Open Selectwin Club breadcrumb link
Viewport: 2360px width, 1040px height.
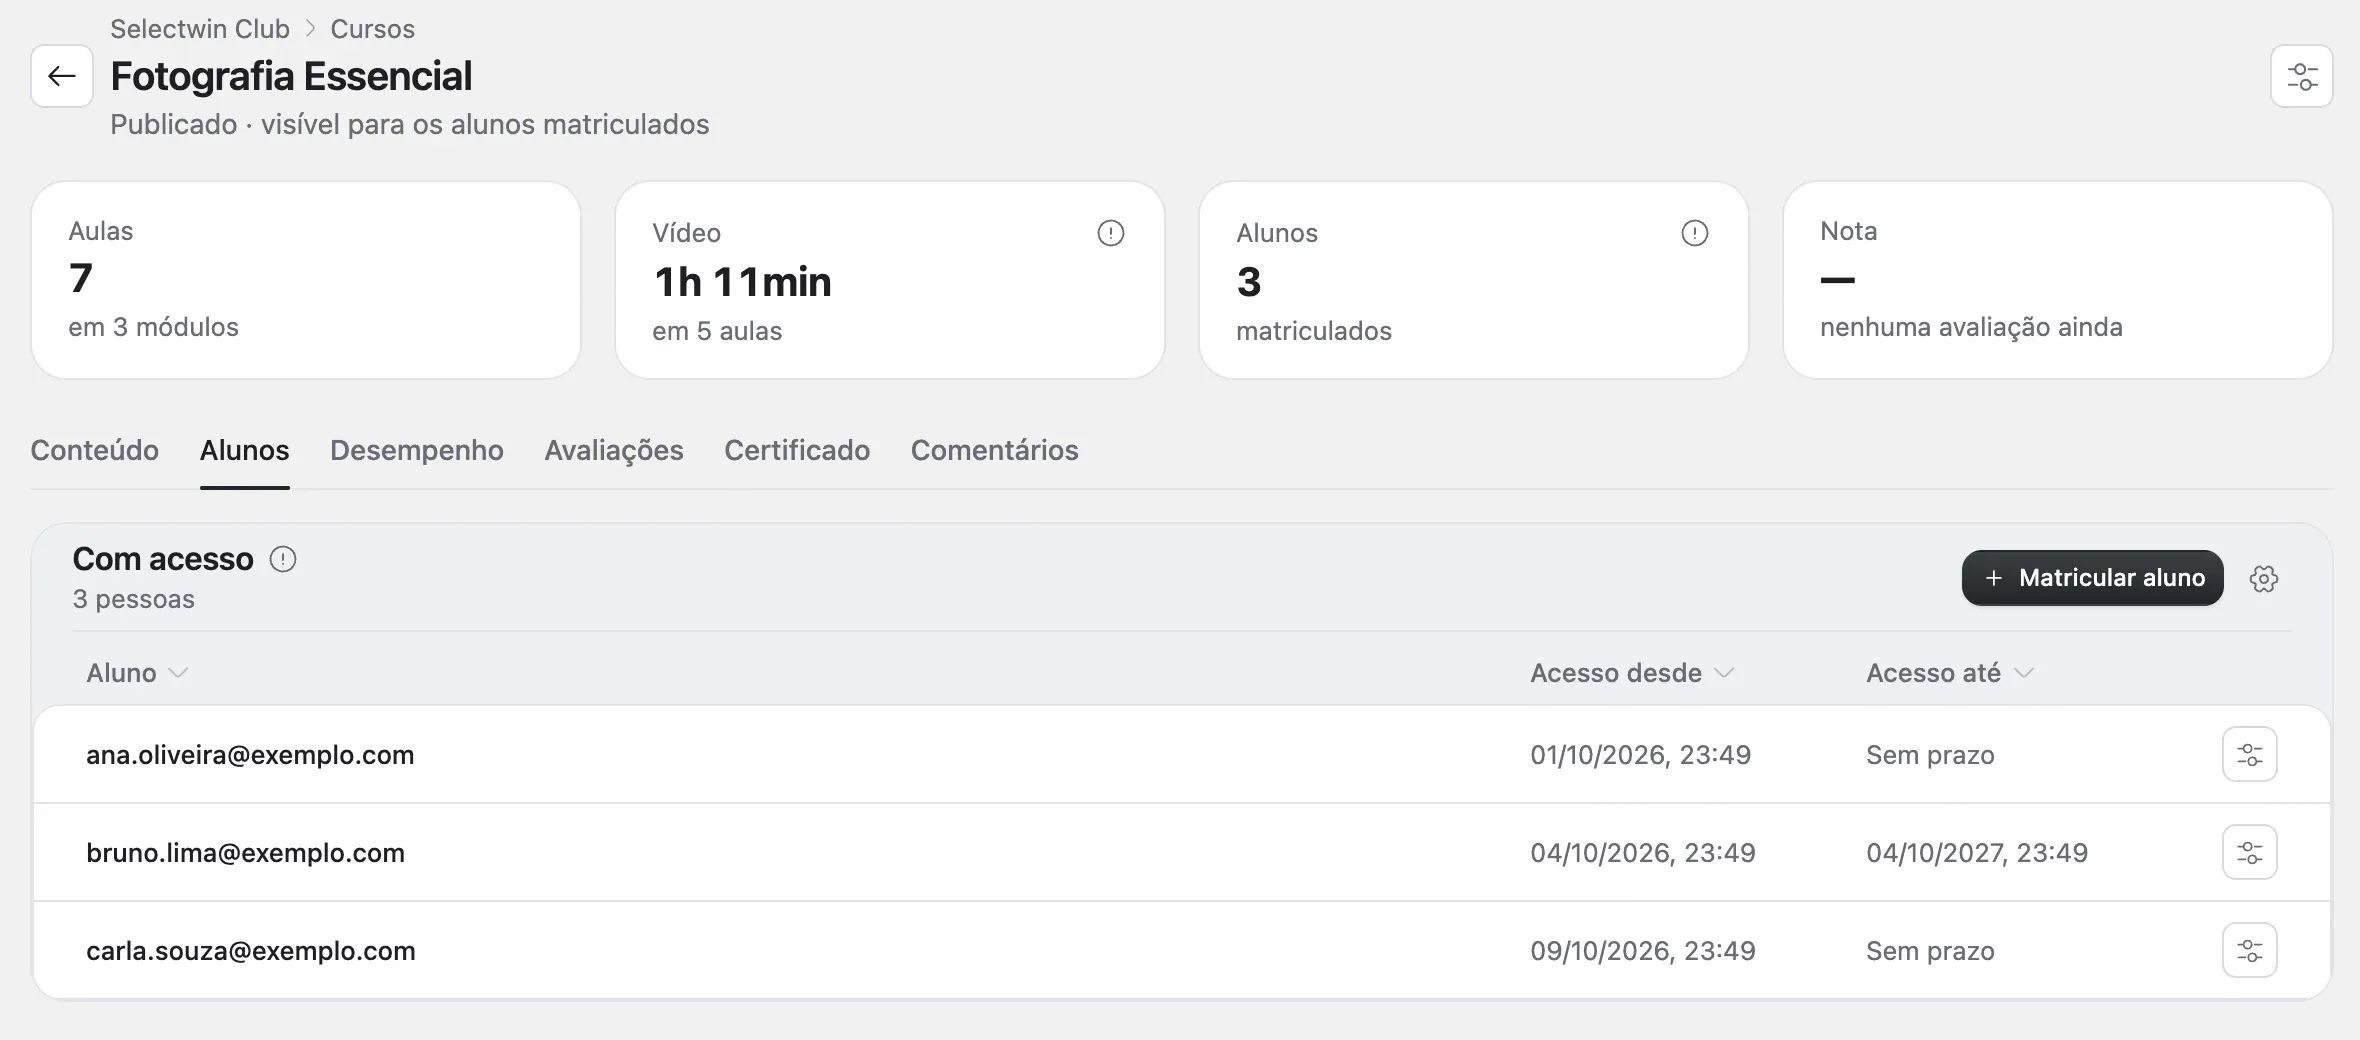click(200, 29)
